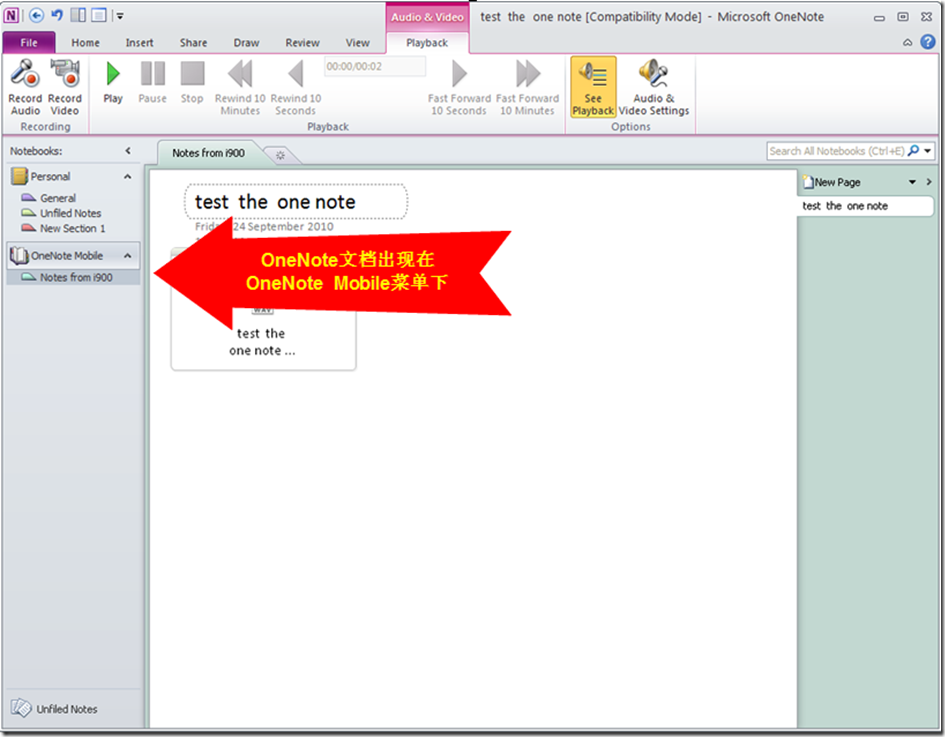Create a new section tab

click(280, 155)
